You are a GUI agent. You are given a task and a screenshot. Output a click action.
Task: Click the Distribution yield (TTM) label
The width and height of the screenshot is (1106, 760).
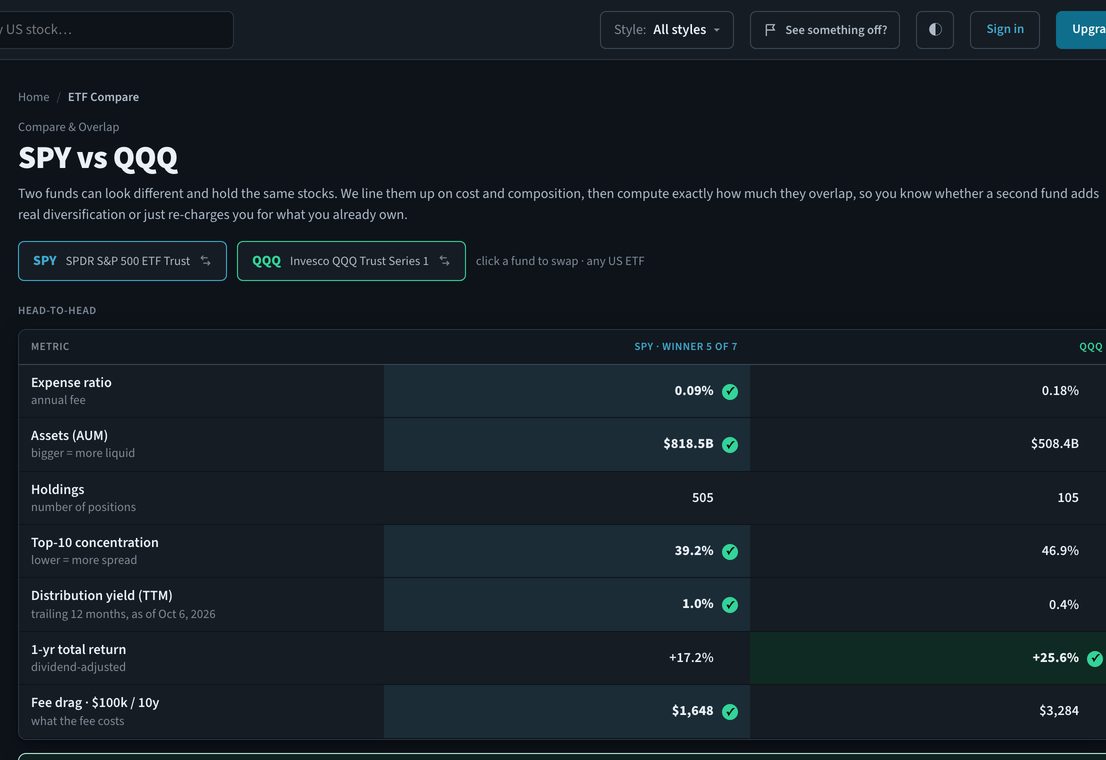(102, 596)
